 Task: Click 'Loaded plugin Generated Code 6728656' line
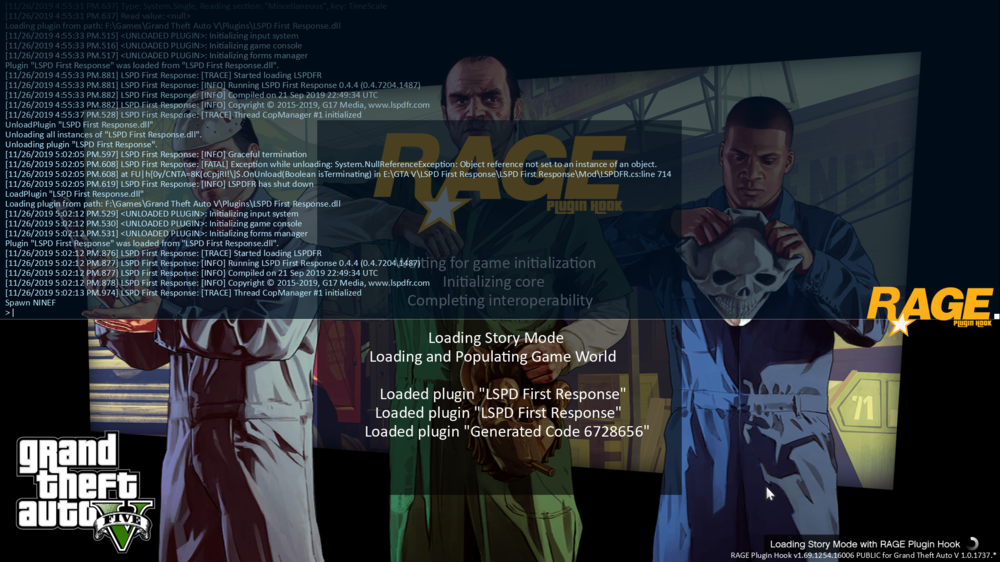(507, 432)
